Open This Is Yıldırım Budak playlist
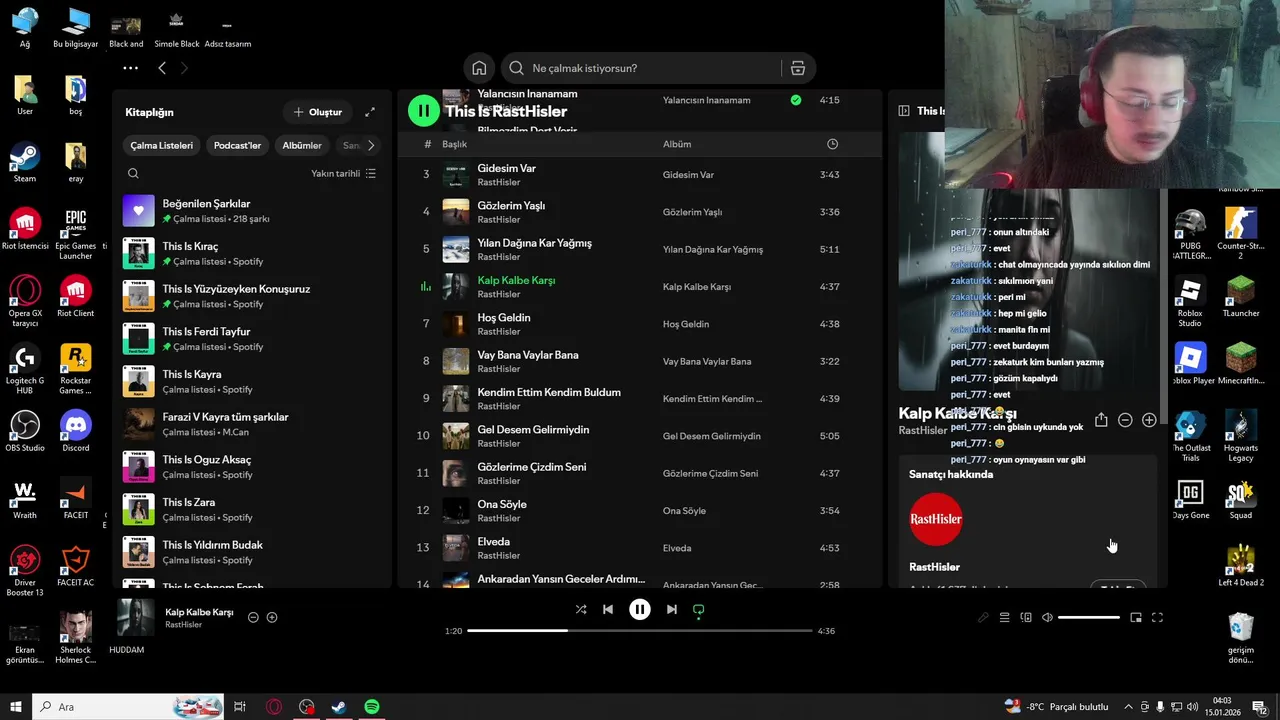The image size is (1280, 720). [252, 552]
